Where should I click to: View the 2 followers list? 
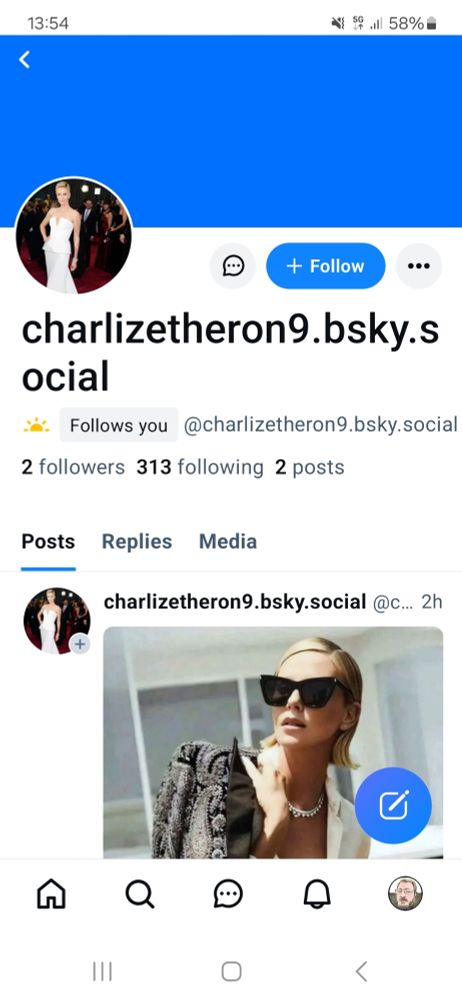(73, 467)
